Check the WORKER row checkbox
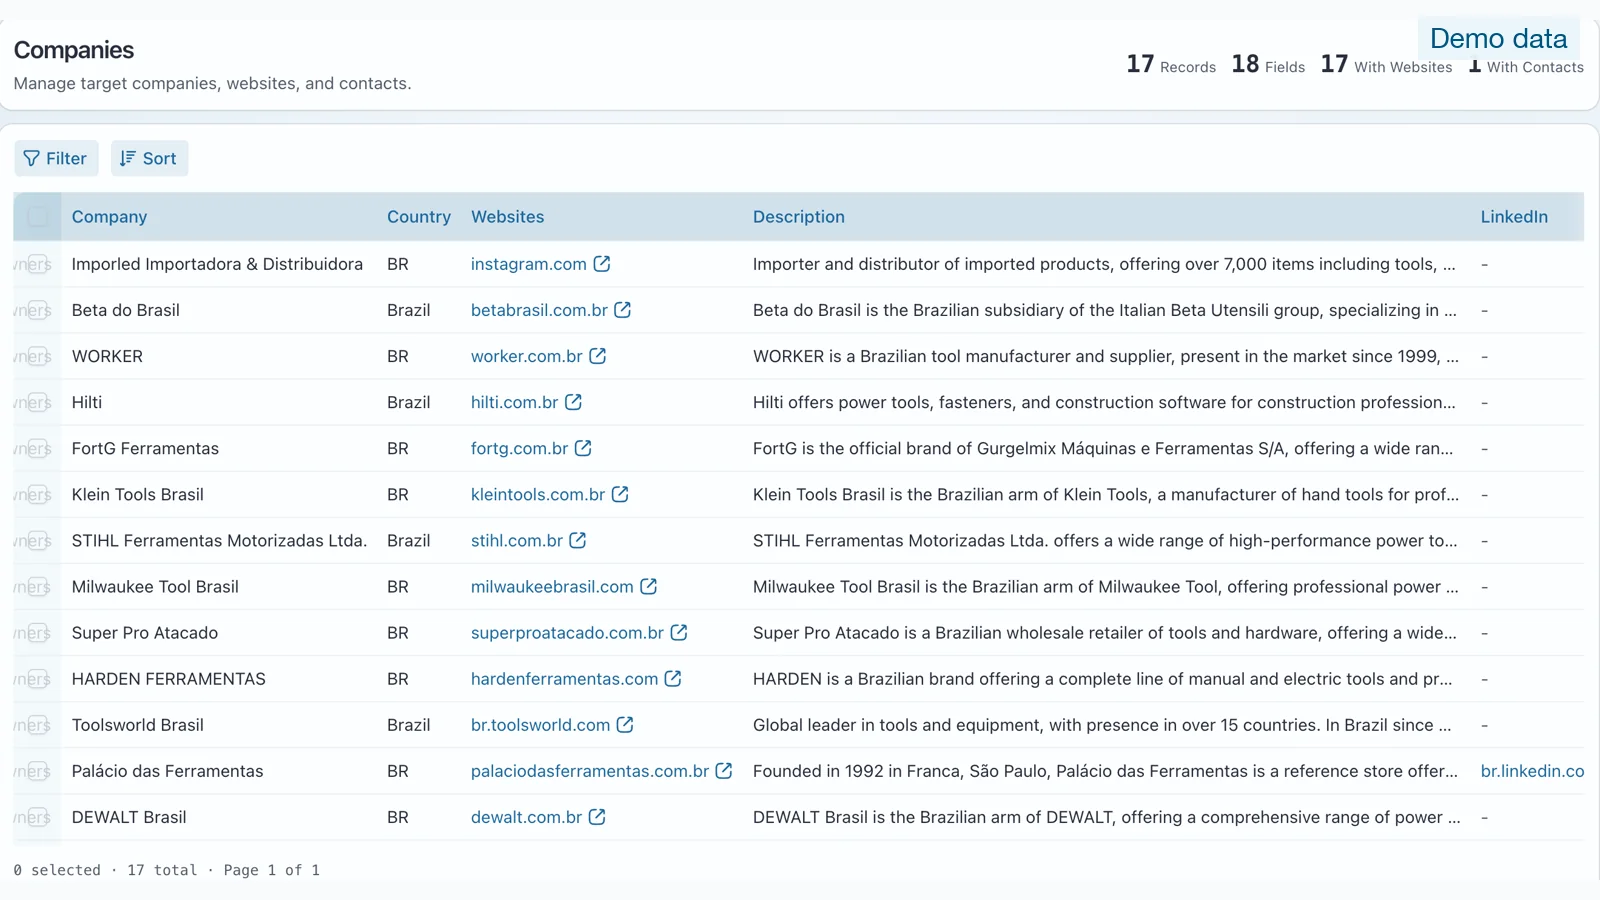 point(38,356)
